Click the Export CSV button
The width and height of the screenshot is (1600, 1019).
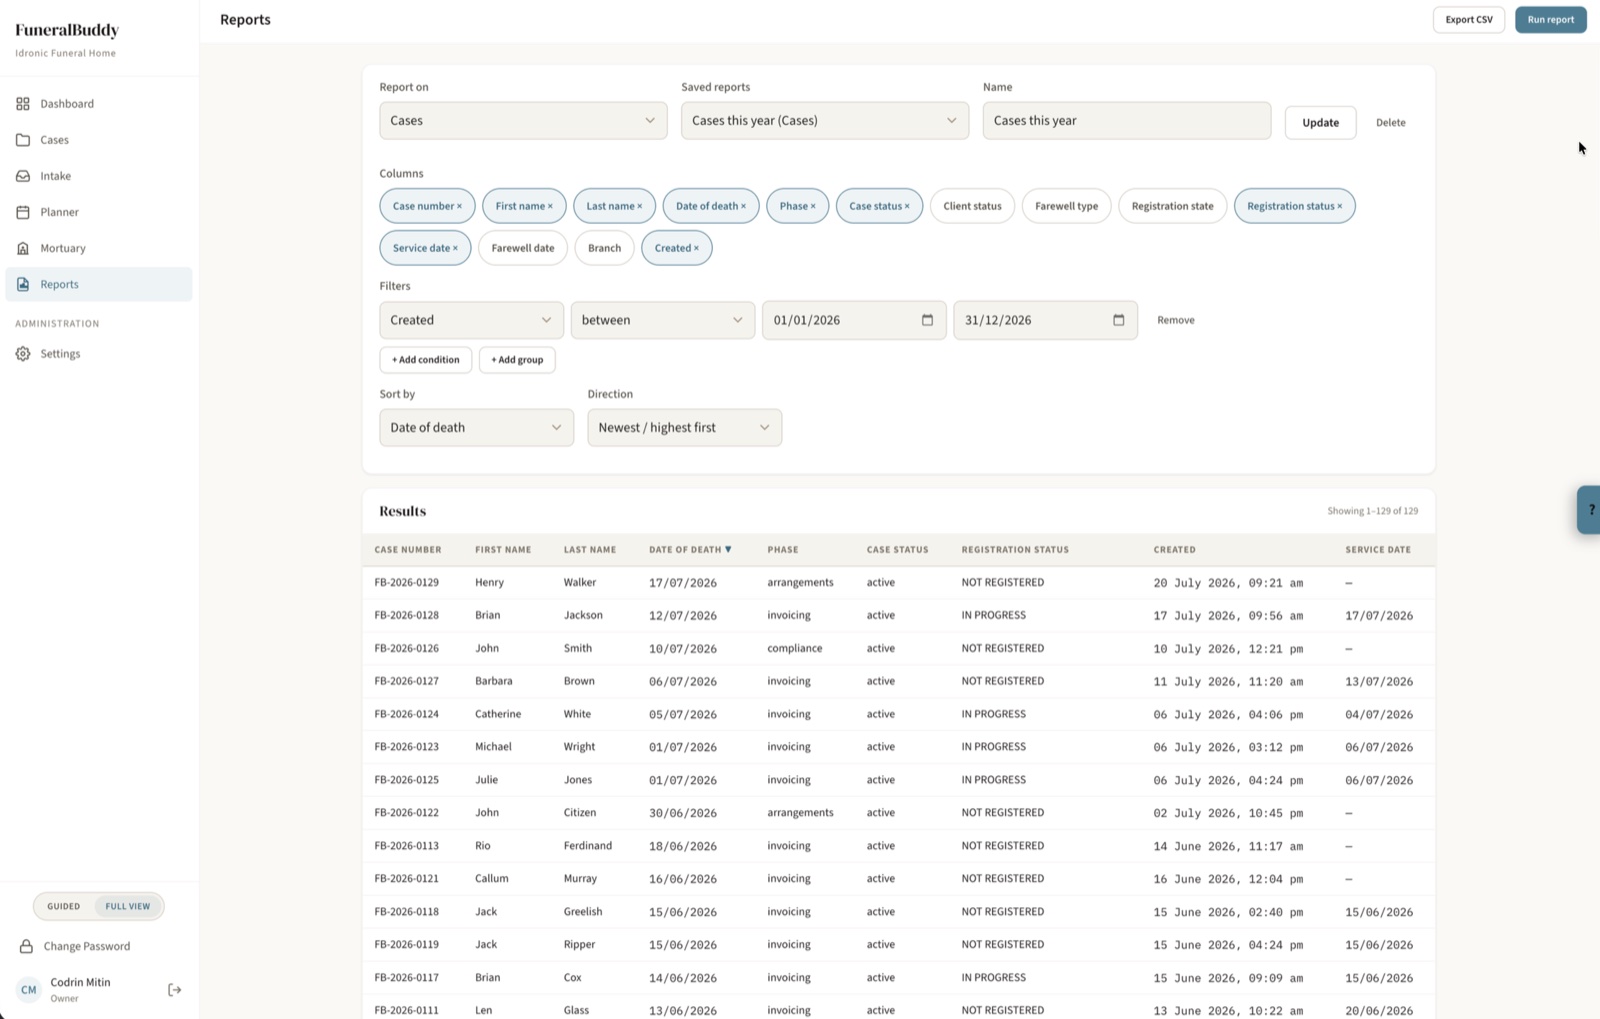(1468, 19)
